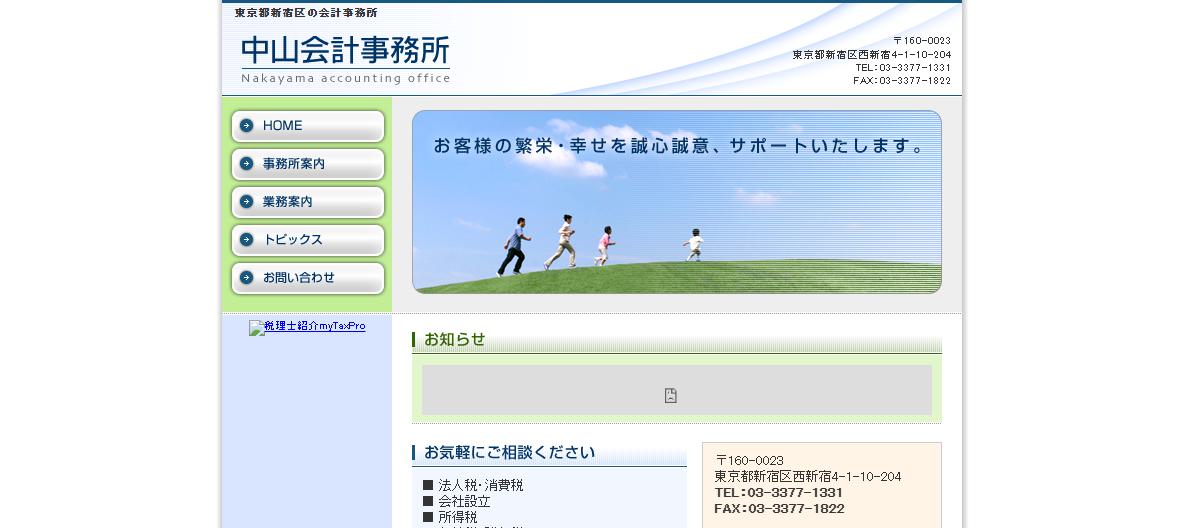Open the 業務案内 menu item
Viewport: 1184px width, 528px height.
tap(308, 202)
